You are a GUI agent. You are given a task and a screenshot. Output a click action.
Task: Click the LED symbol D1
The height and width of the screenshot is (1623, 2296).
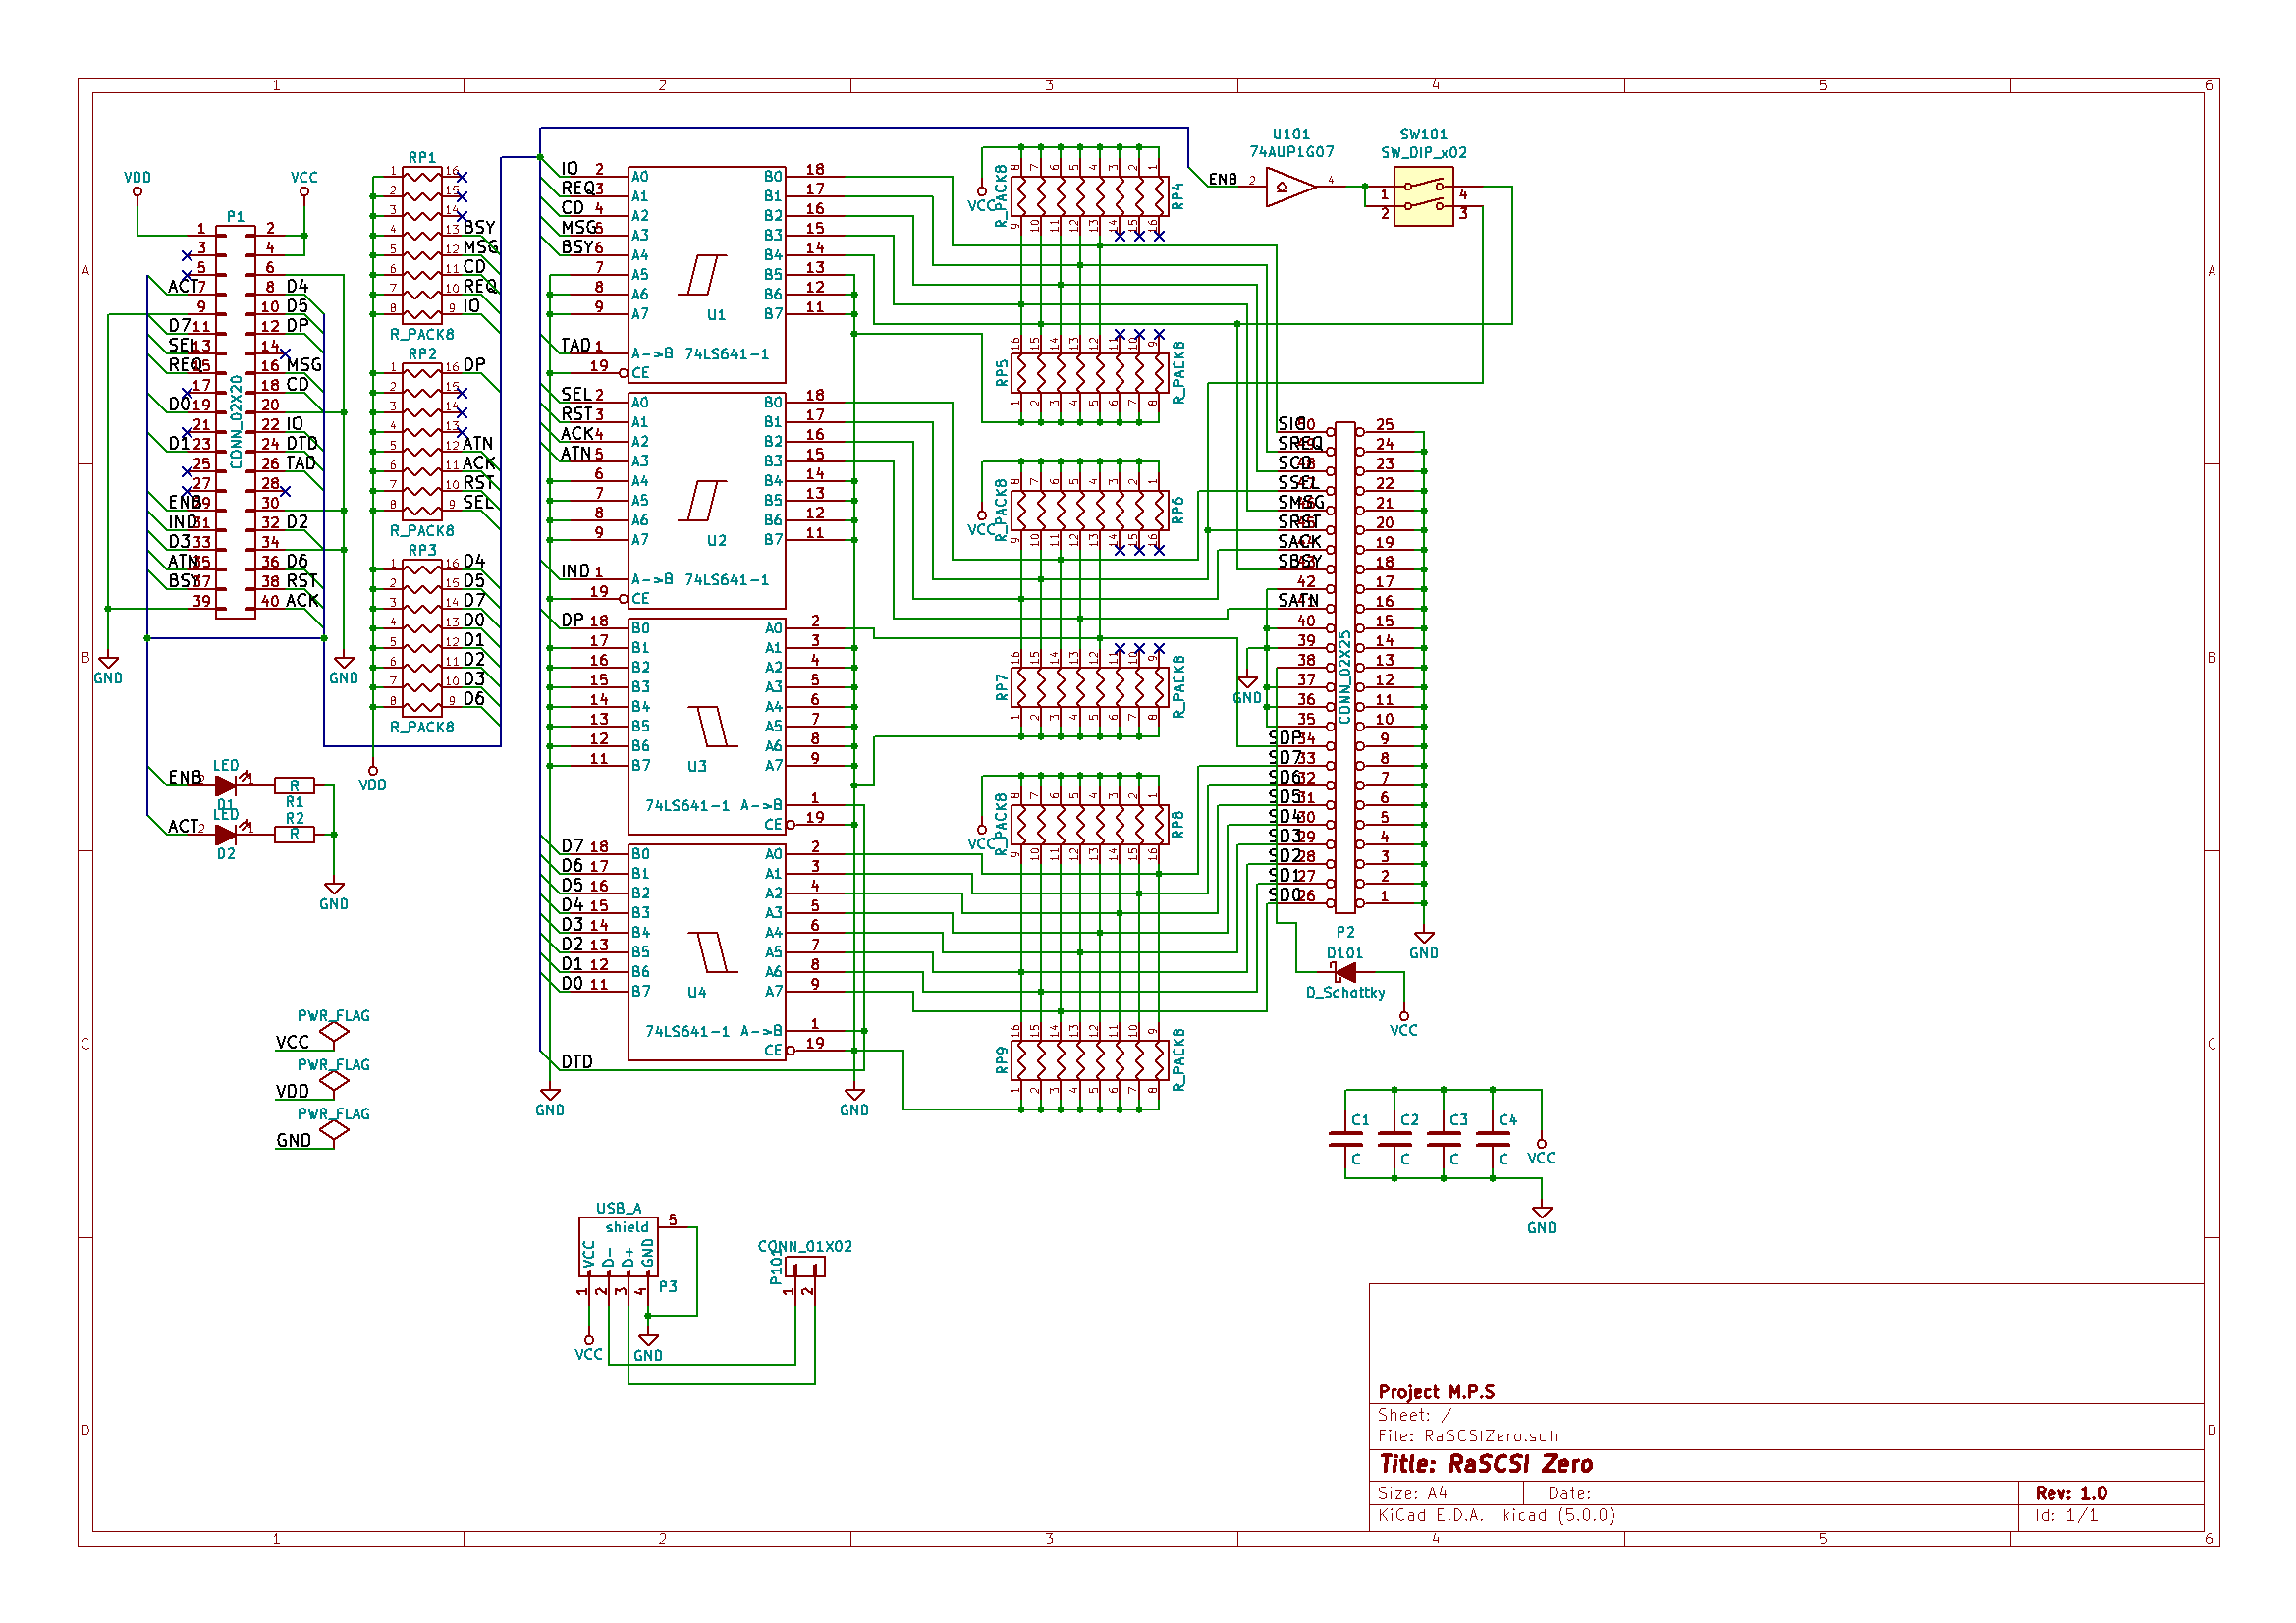pos(226,786)
